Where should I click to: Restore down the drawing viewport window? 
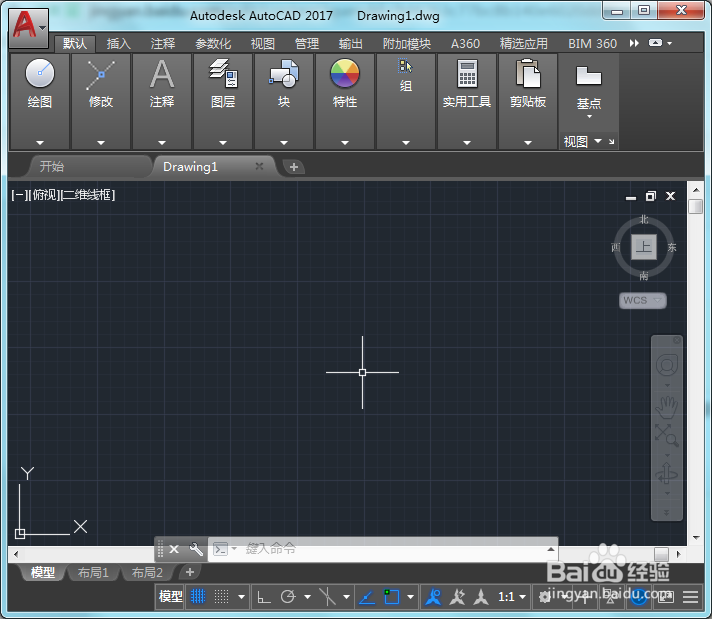[651, 196]
